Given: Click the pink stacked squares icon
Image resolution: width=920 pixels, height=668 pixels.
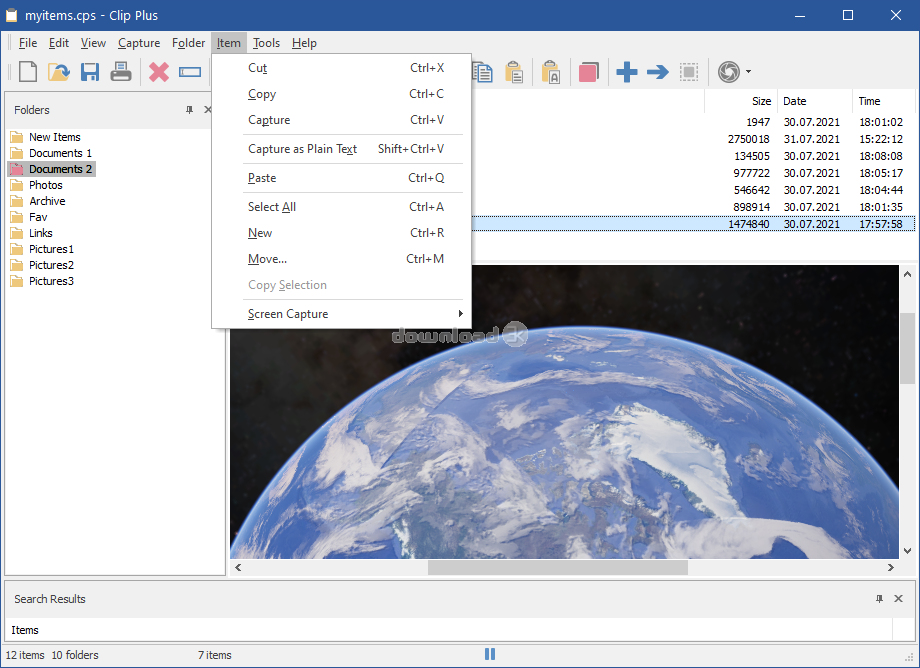Looking at the screenshot, I should 588,72.
